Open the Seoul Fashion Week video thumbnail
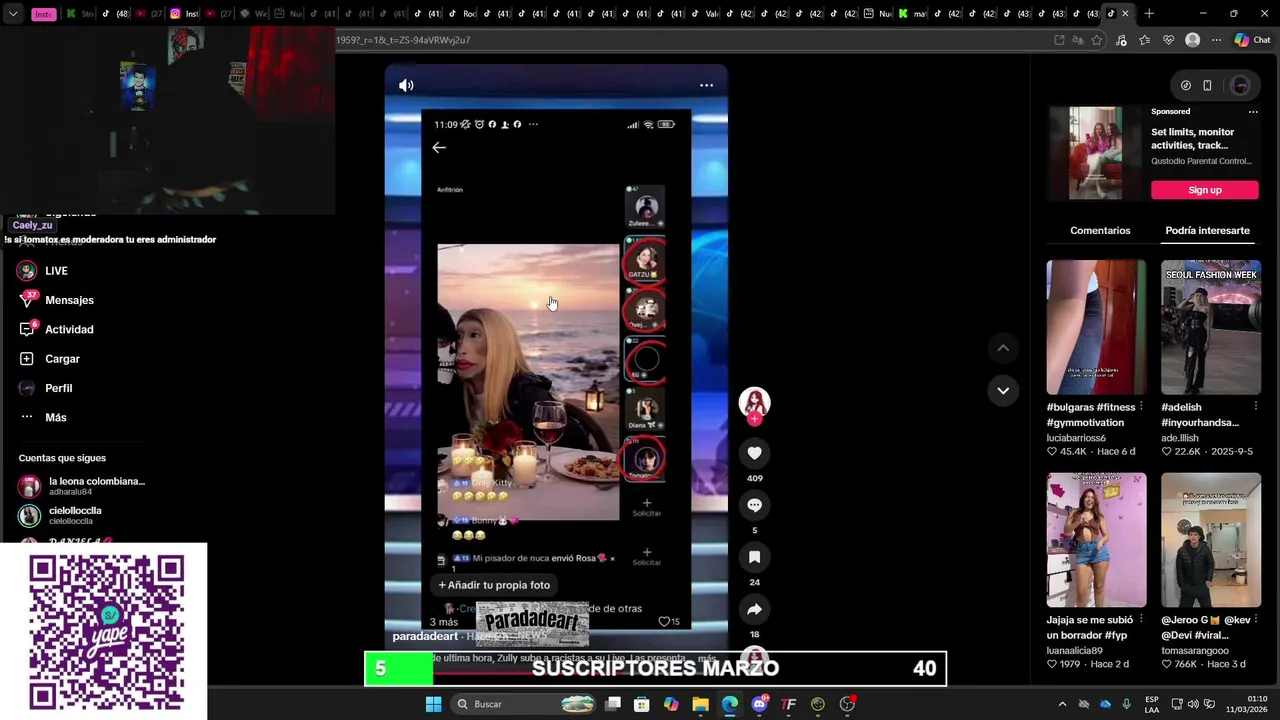Viewport: 1280px width, 720px height. (x=1210, y=327)
